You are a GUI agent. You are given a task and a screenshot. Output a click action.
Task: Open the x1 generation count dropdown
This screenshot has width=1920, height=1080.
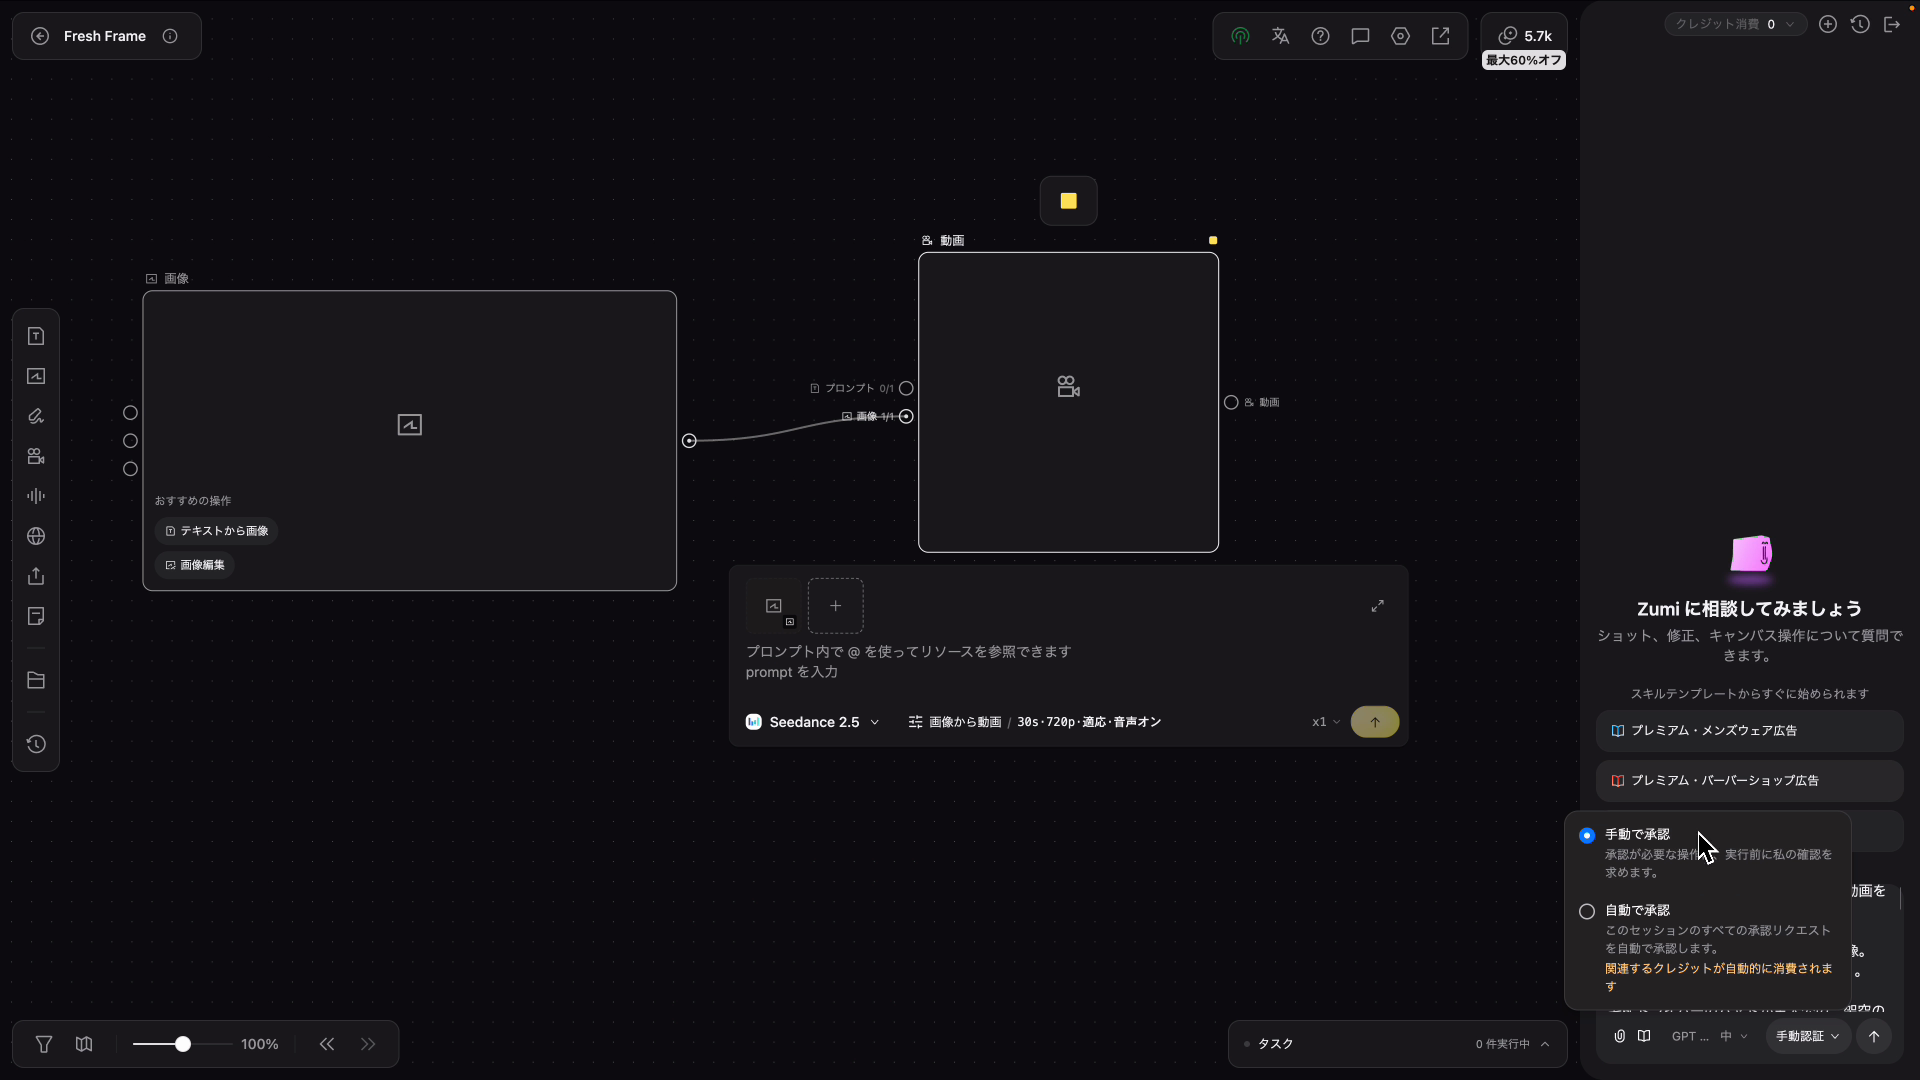point(1326,722)
